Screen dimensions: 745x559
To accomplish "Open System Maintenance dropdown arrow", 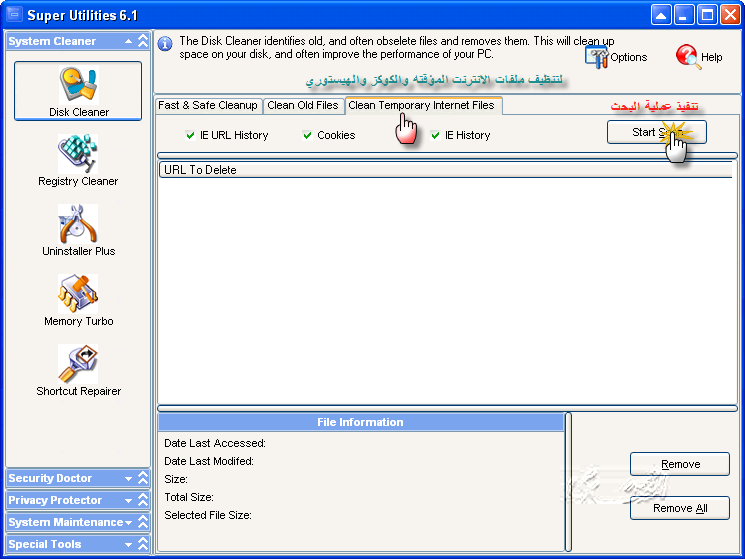I will click(128, 523).
